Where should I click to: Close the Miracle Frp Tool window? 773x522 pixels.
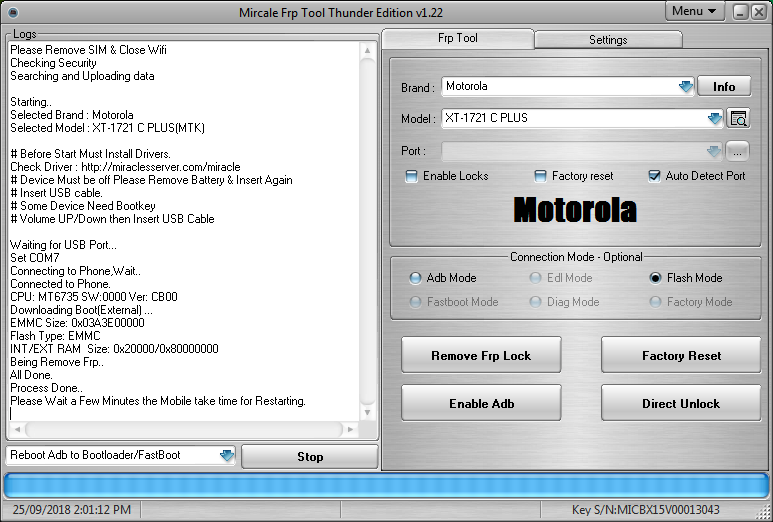pyautogui.click(x=759, y=12)
